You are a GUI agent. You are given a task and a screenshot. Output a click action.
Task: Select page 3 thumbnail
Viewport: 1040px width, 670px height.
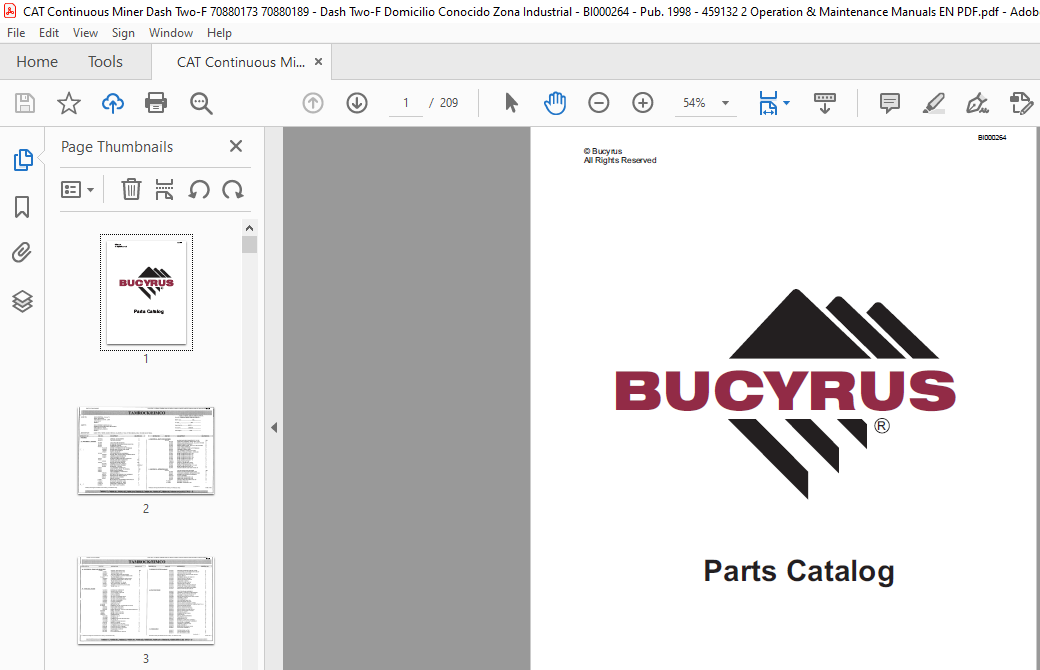(x=146, y=600)
